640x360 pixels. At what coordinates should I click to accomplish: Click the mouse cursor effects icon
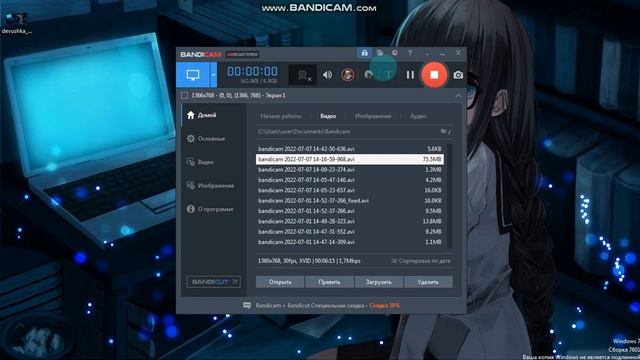tap(369, 75)
